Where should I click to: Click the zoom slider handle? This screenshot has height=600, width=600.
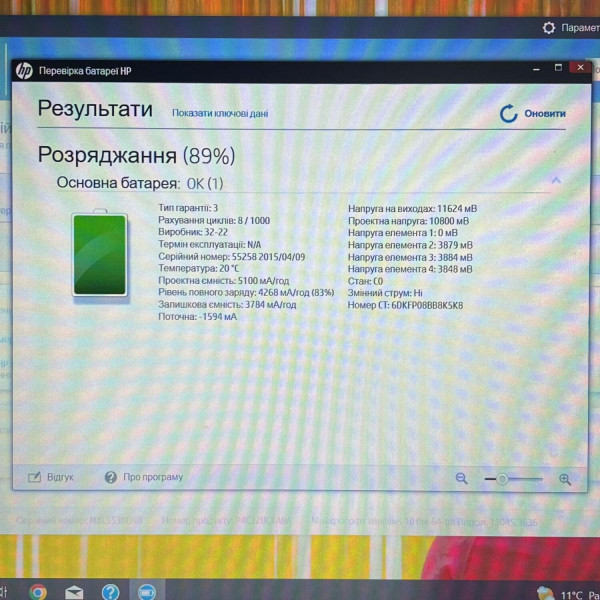pyautogui.click(x=502, y=479)
